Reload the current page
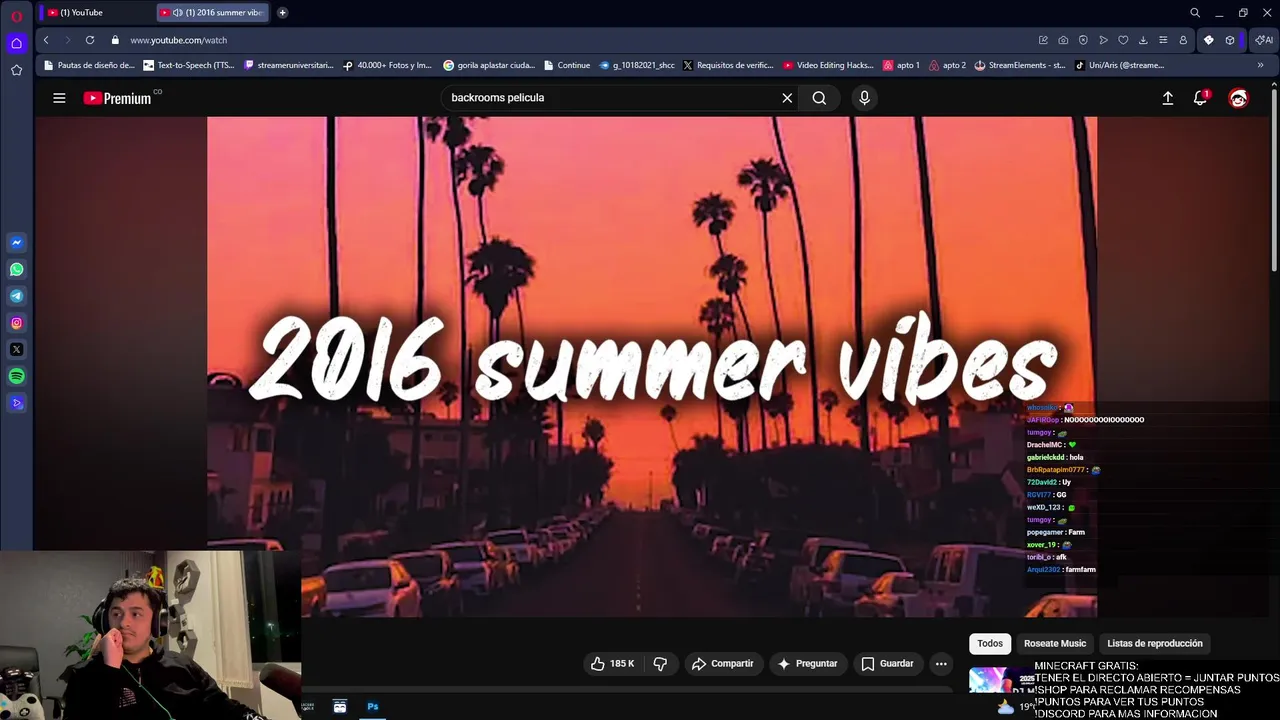Image resolution: width=1280 pixels, height=720 pixels. (x=90, y=40)
